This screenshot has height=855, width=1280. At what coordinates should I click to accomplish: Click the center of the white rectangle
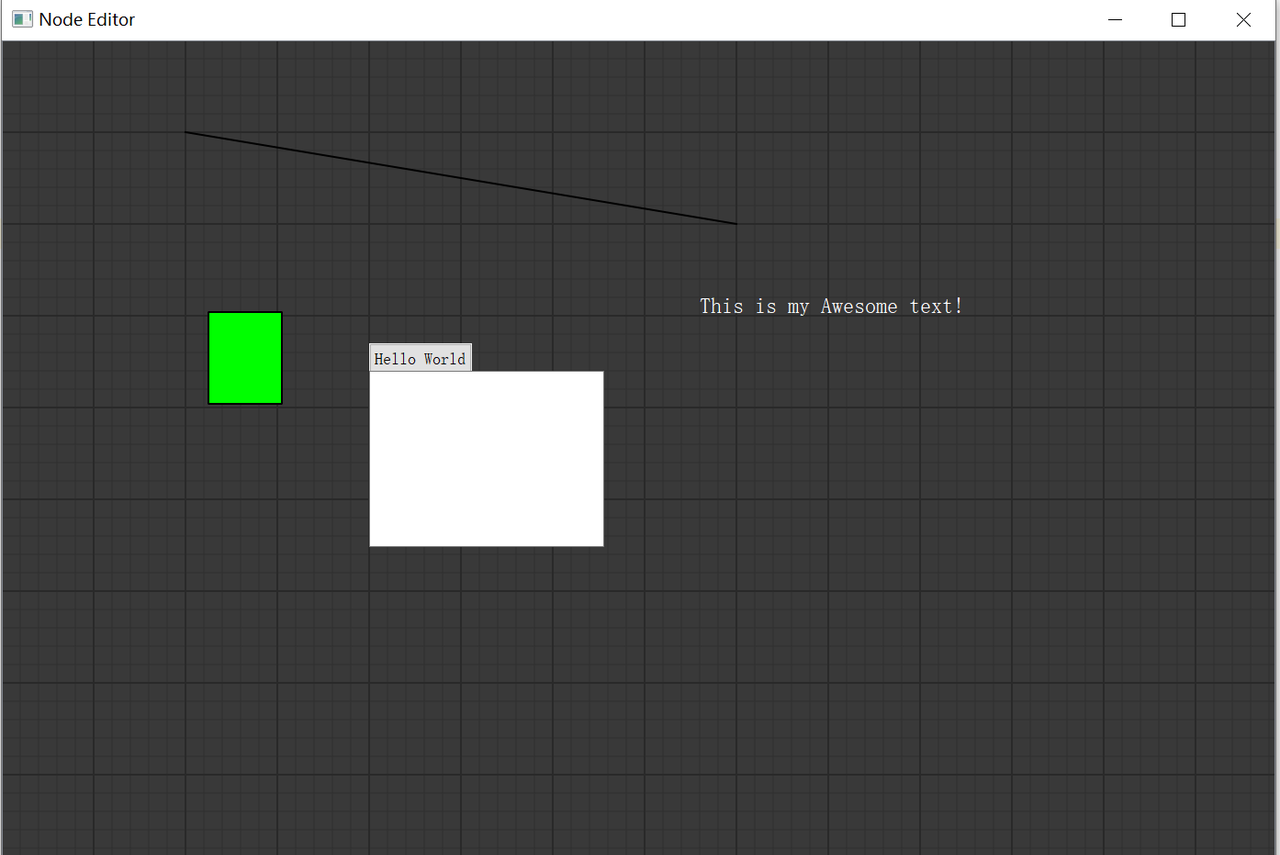point(486,458)
